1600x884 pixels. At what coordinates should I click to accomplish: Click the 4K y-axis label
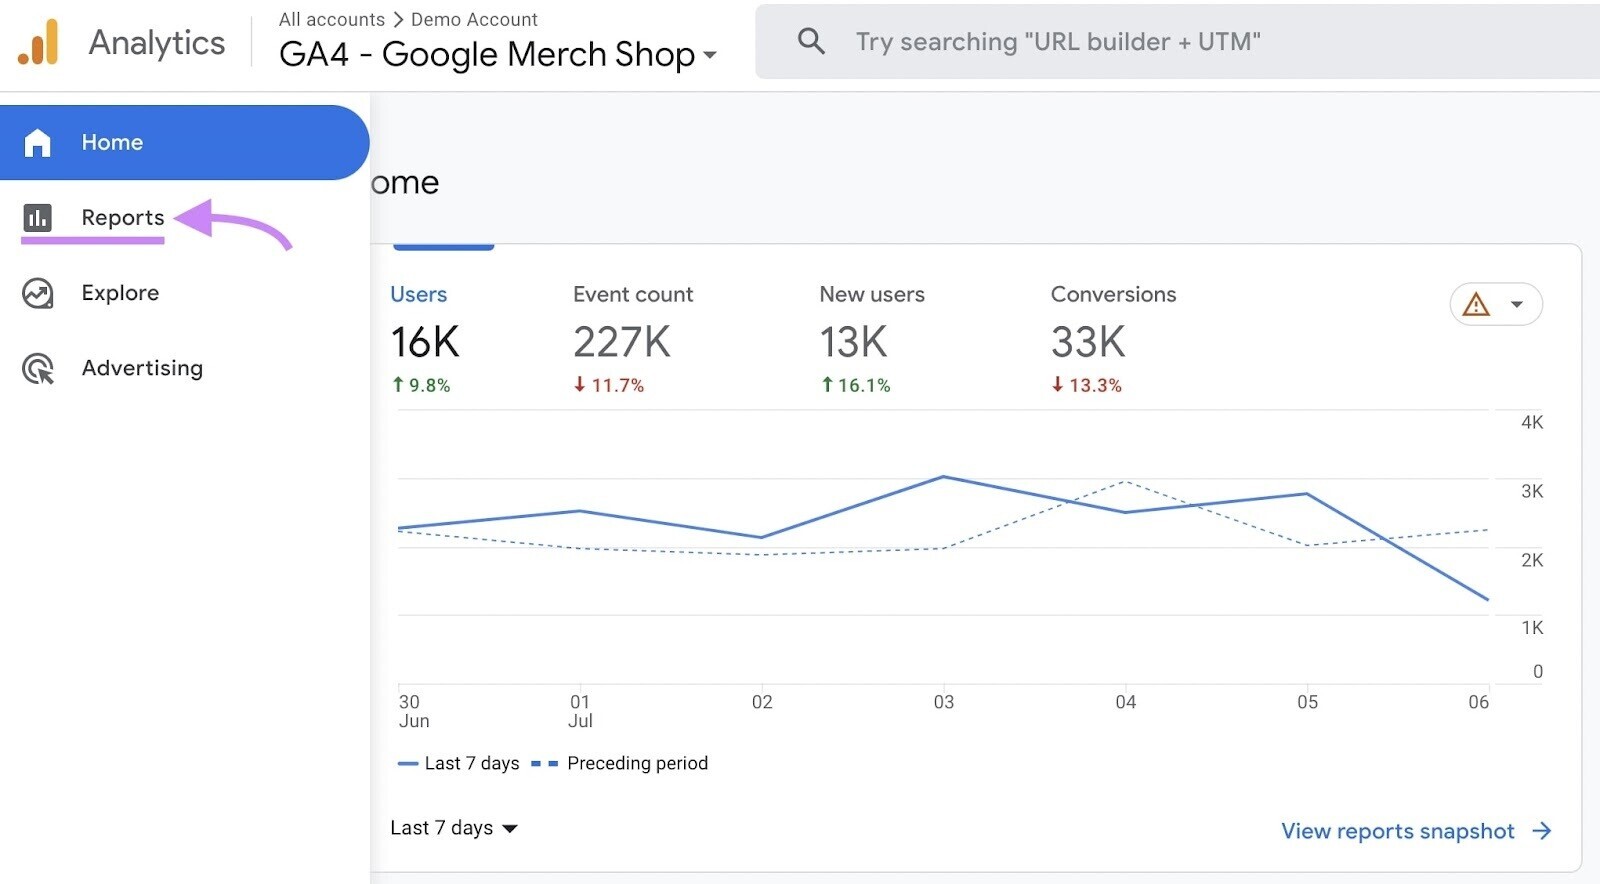tap(1532, 422)
